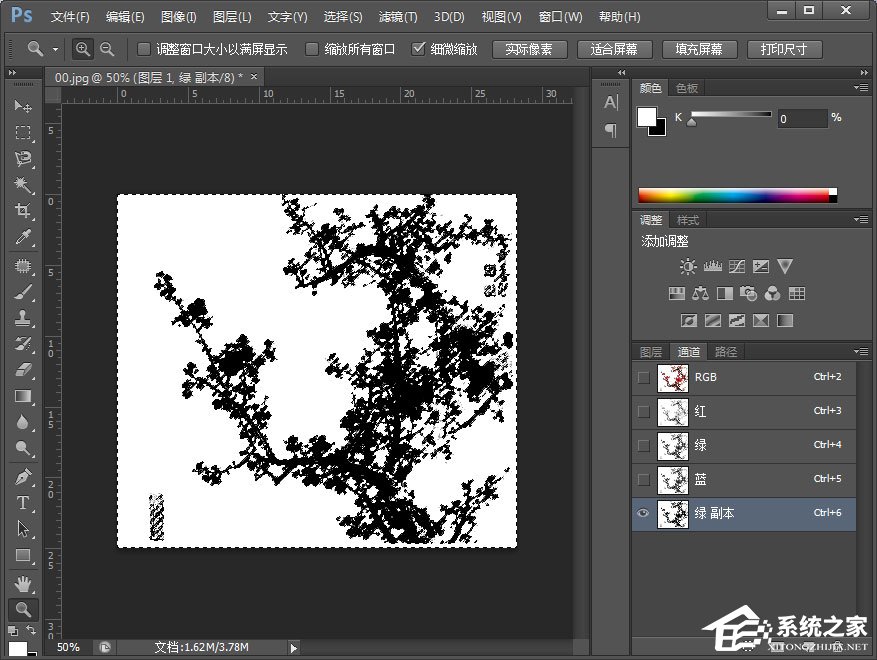Open the status bar info dropdown arrow

pyautogui.click(x=293, y=648)
